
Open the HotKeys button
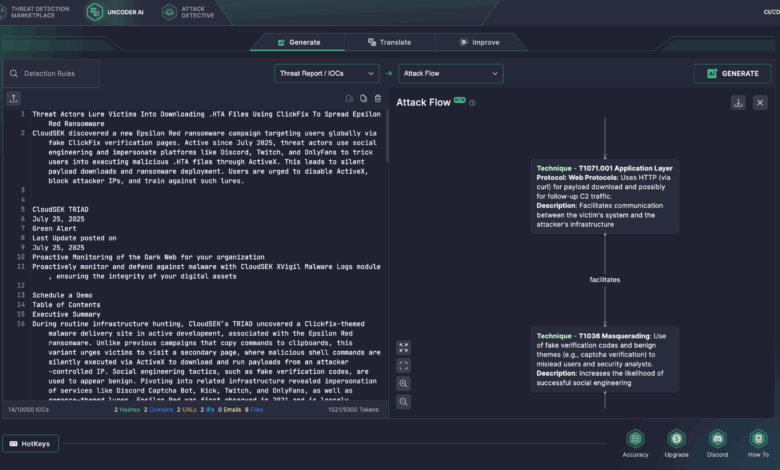pos(30,444)
